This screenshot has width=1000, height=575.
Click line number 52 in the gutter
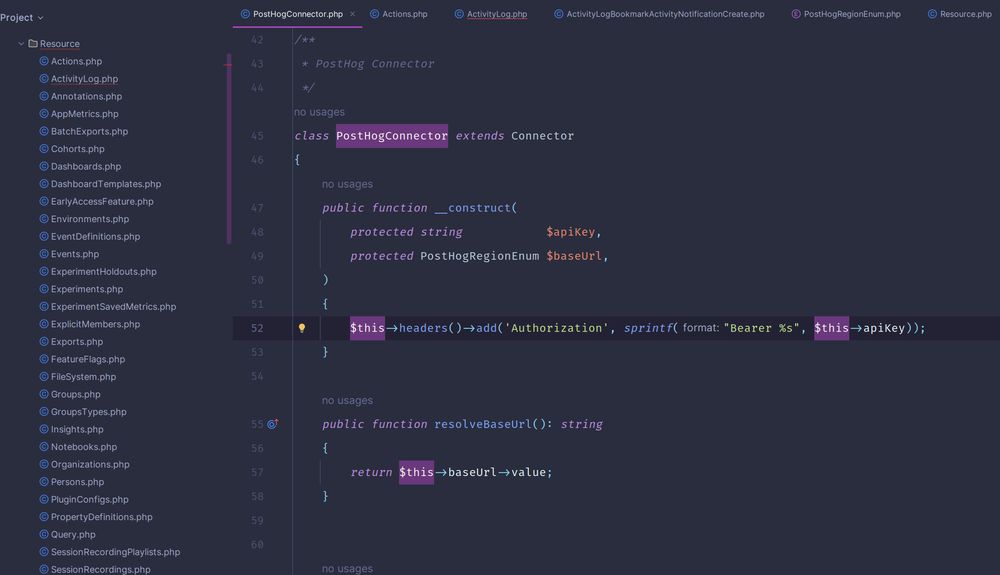[x=257, y=328]
